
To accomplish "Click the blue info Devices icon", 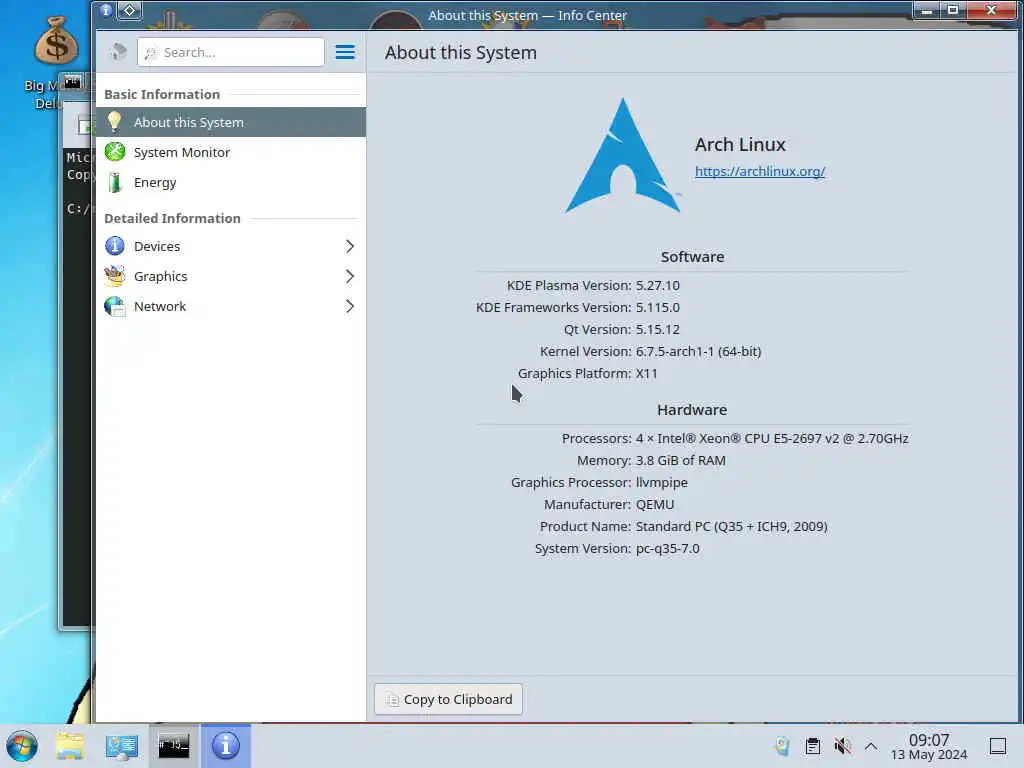I will point(114,246).
